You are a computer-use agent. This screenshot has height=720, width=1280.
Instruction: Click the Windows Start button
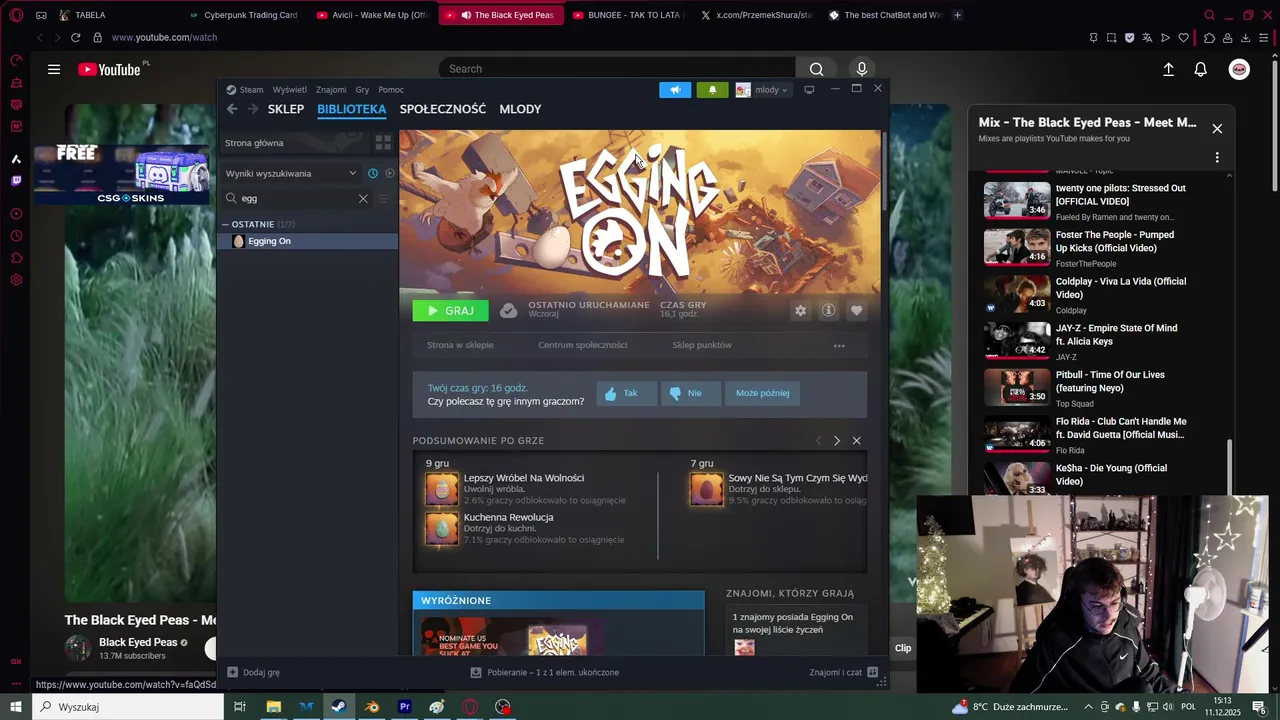[16, 707]
